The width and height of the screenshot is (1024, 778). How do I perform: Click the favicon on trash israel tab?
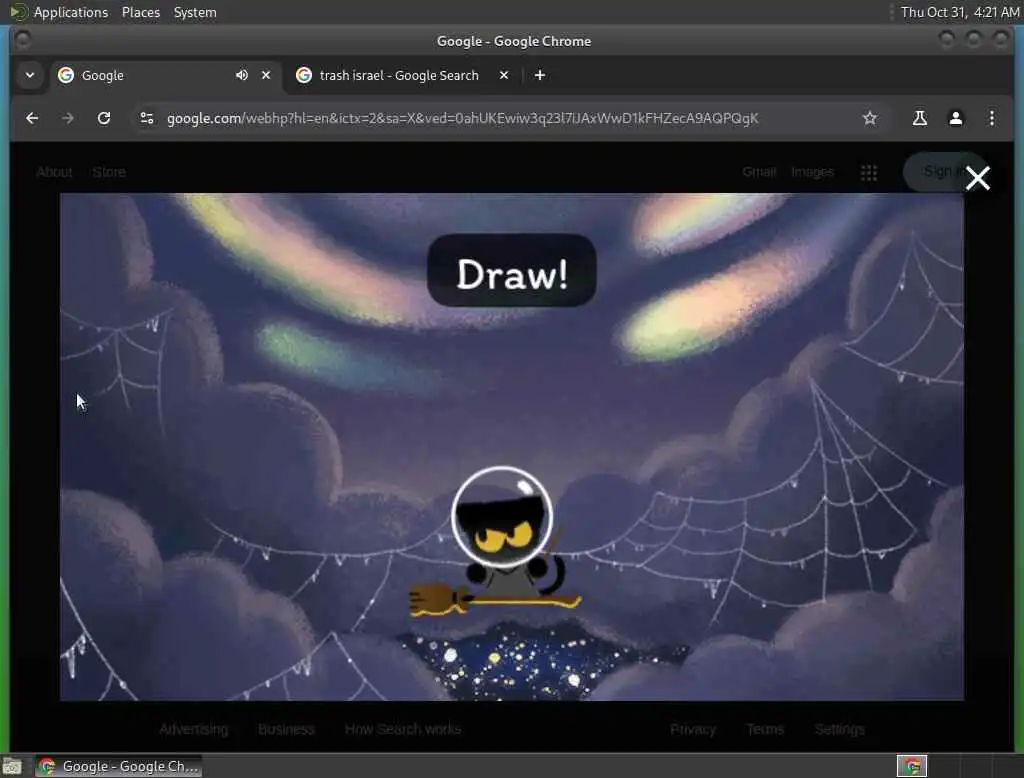tap(304, 75)
